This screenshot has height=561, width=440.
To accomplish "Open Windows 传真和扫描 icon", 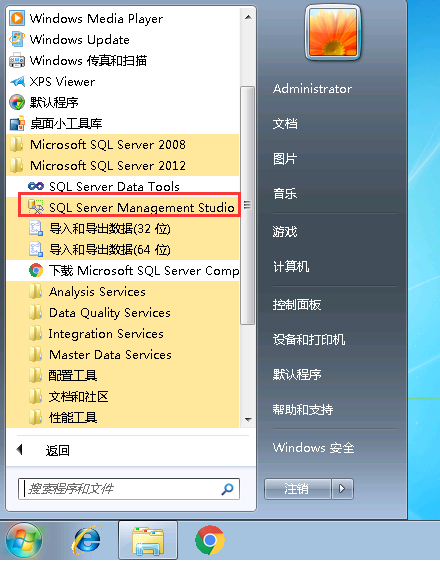I will [17, 60].
